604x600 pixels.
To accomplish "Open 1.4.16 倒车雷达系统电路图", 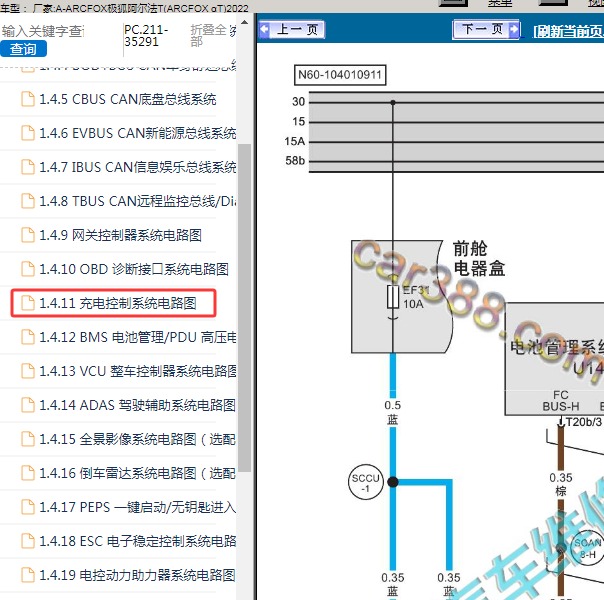I will pos(138,473).
